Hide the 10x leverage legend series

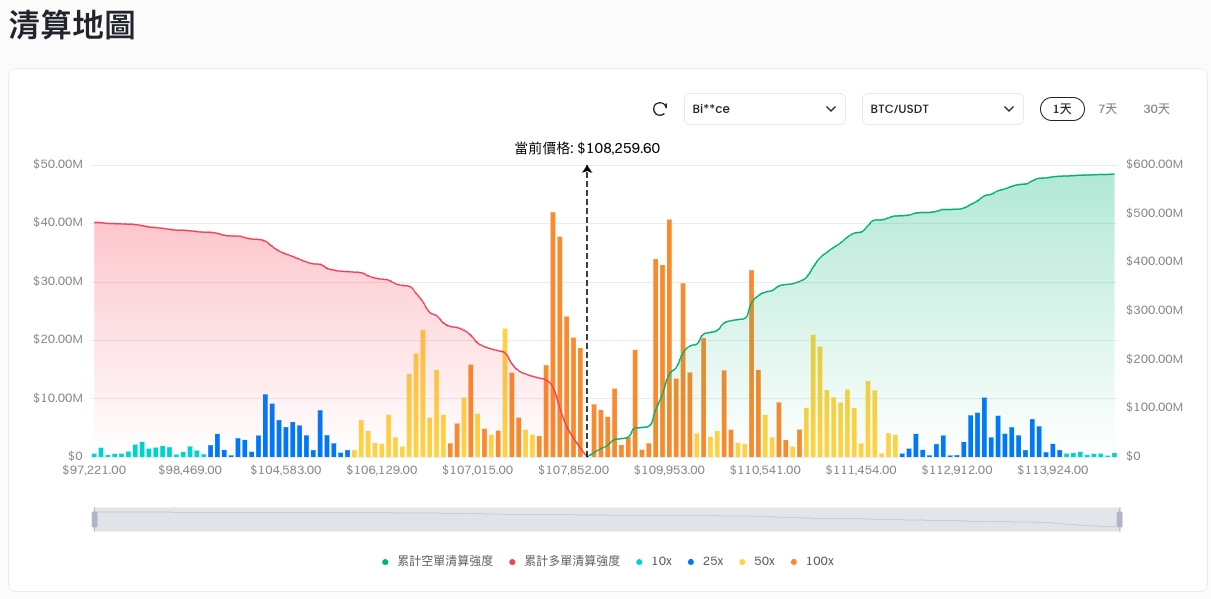[x=653, y=561]
